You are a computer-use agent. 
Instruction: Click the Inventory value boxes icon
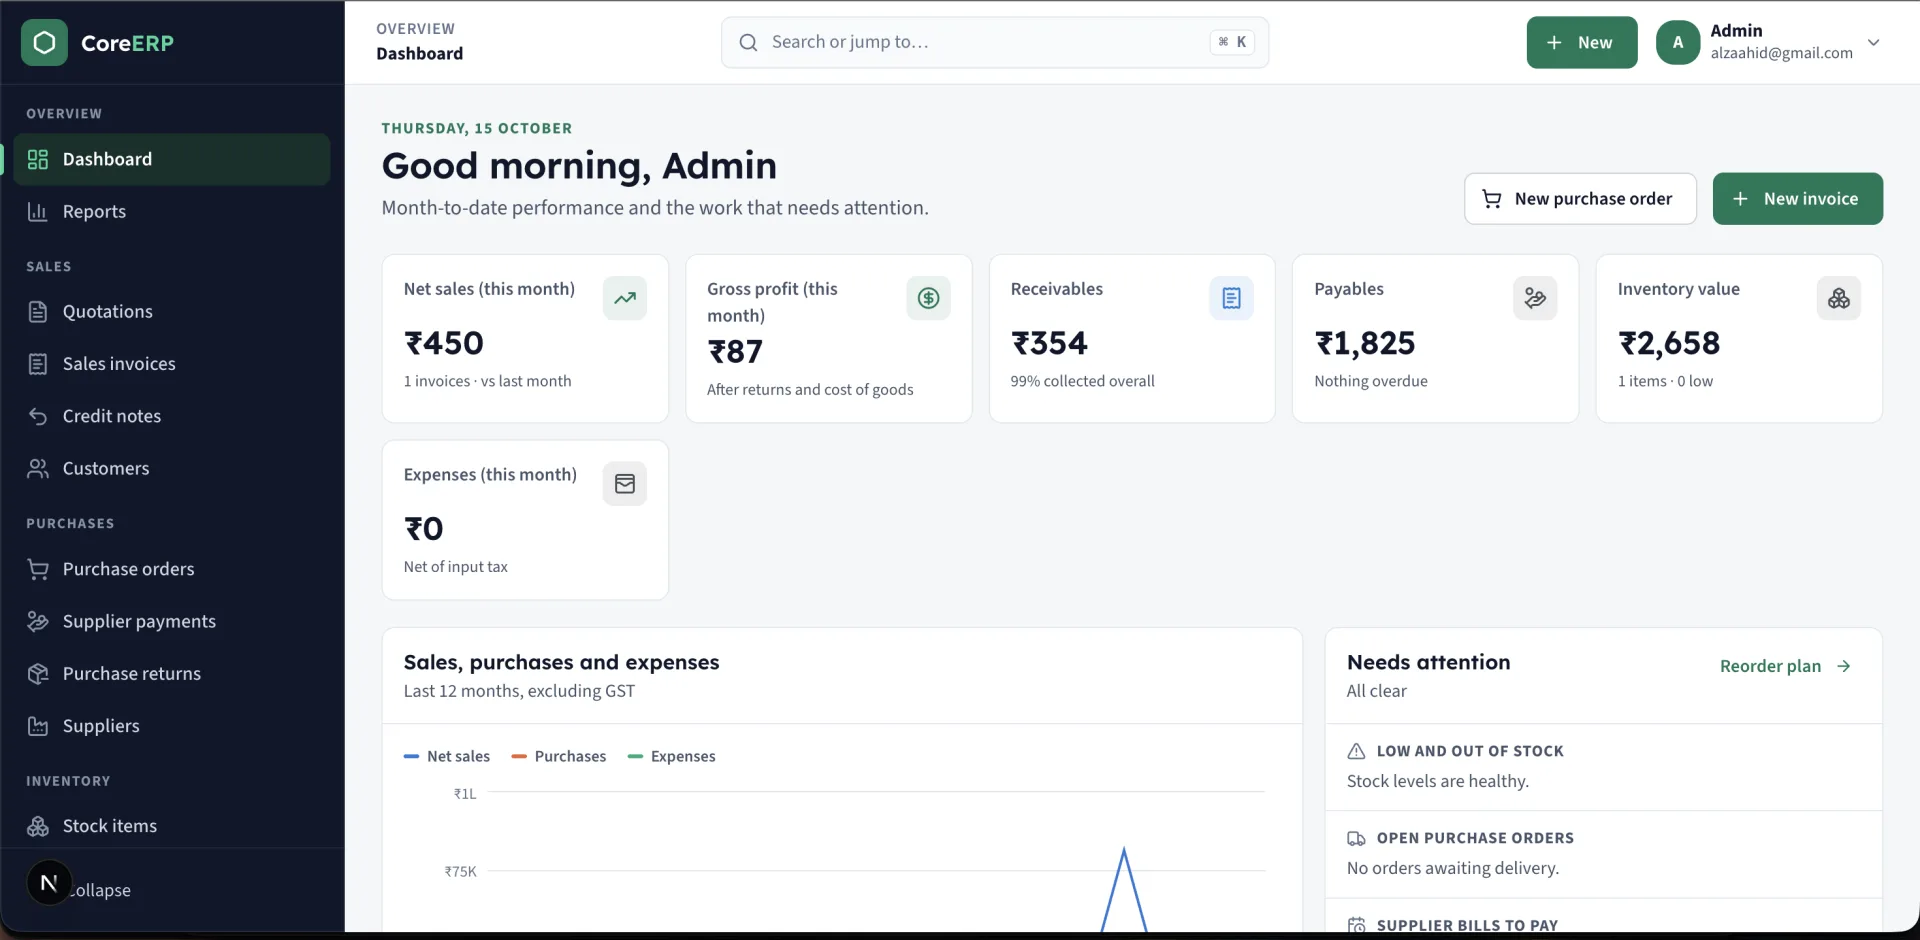(1838, 298)
